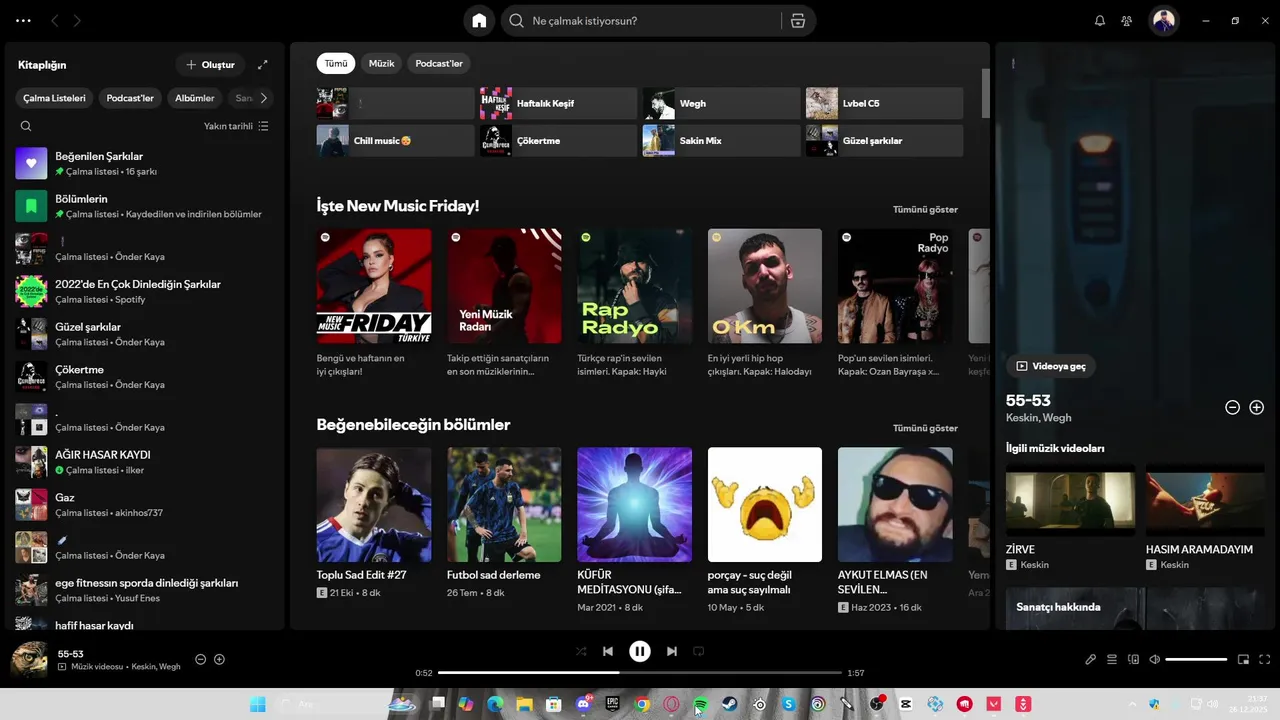Show more library filters with chevron
This screenshot has width=1280, height=720.
(264, 98)
